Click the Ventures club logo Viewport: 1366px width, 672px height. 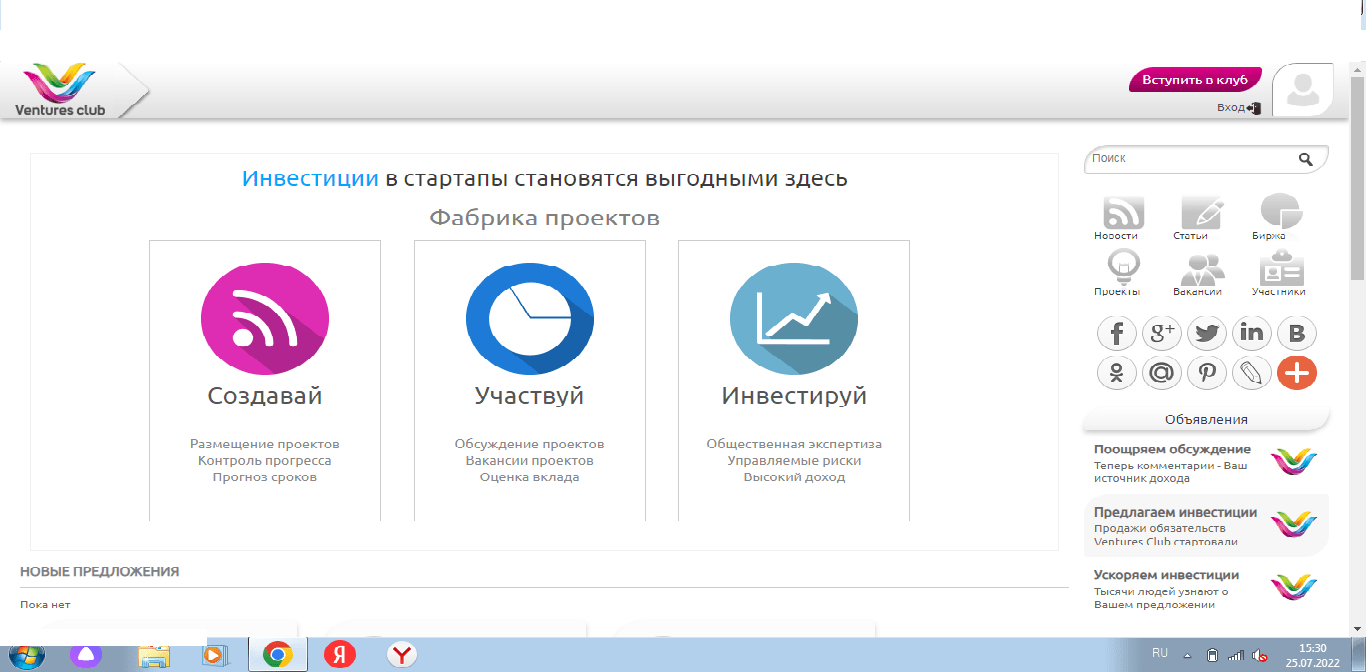[60, 90]
